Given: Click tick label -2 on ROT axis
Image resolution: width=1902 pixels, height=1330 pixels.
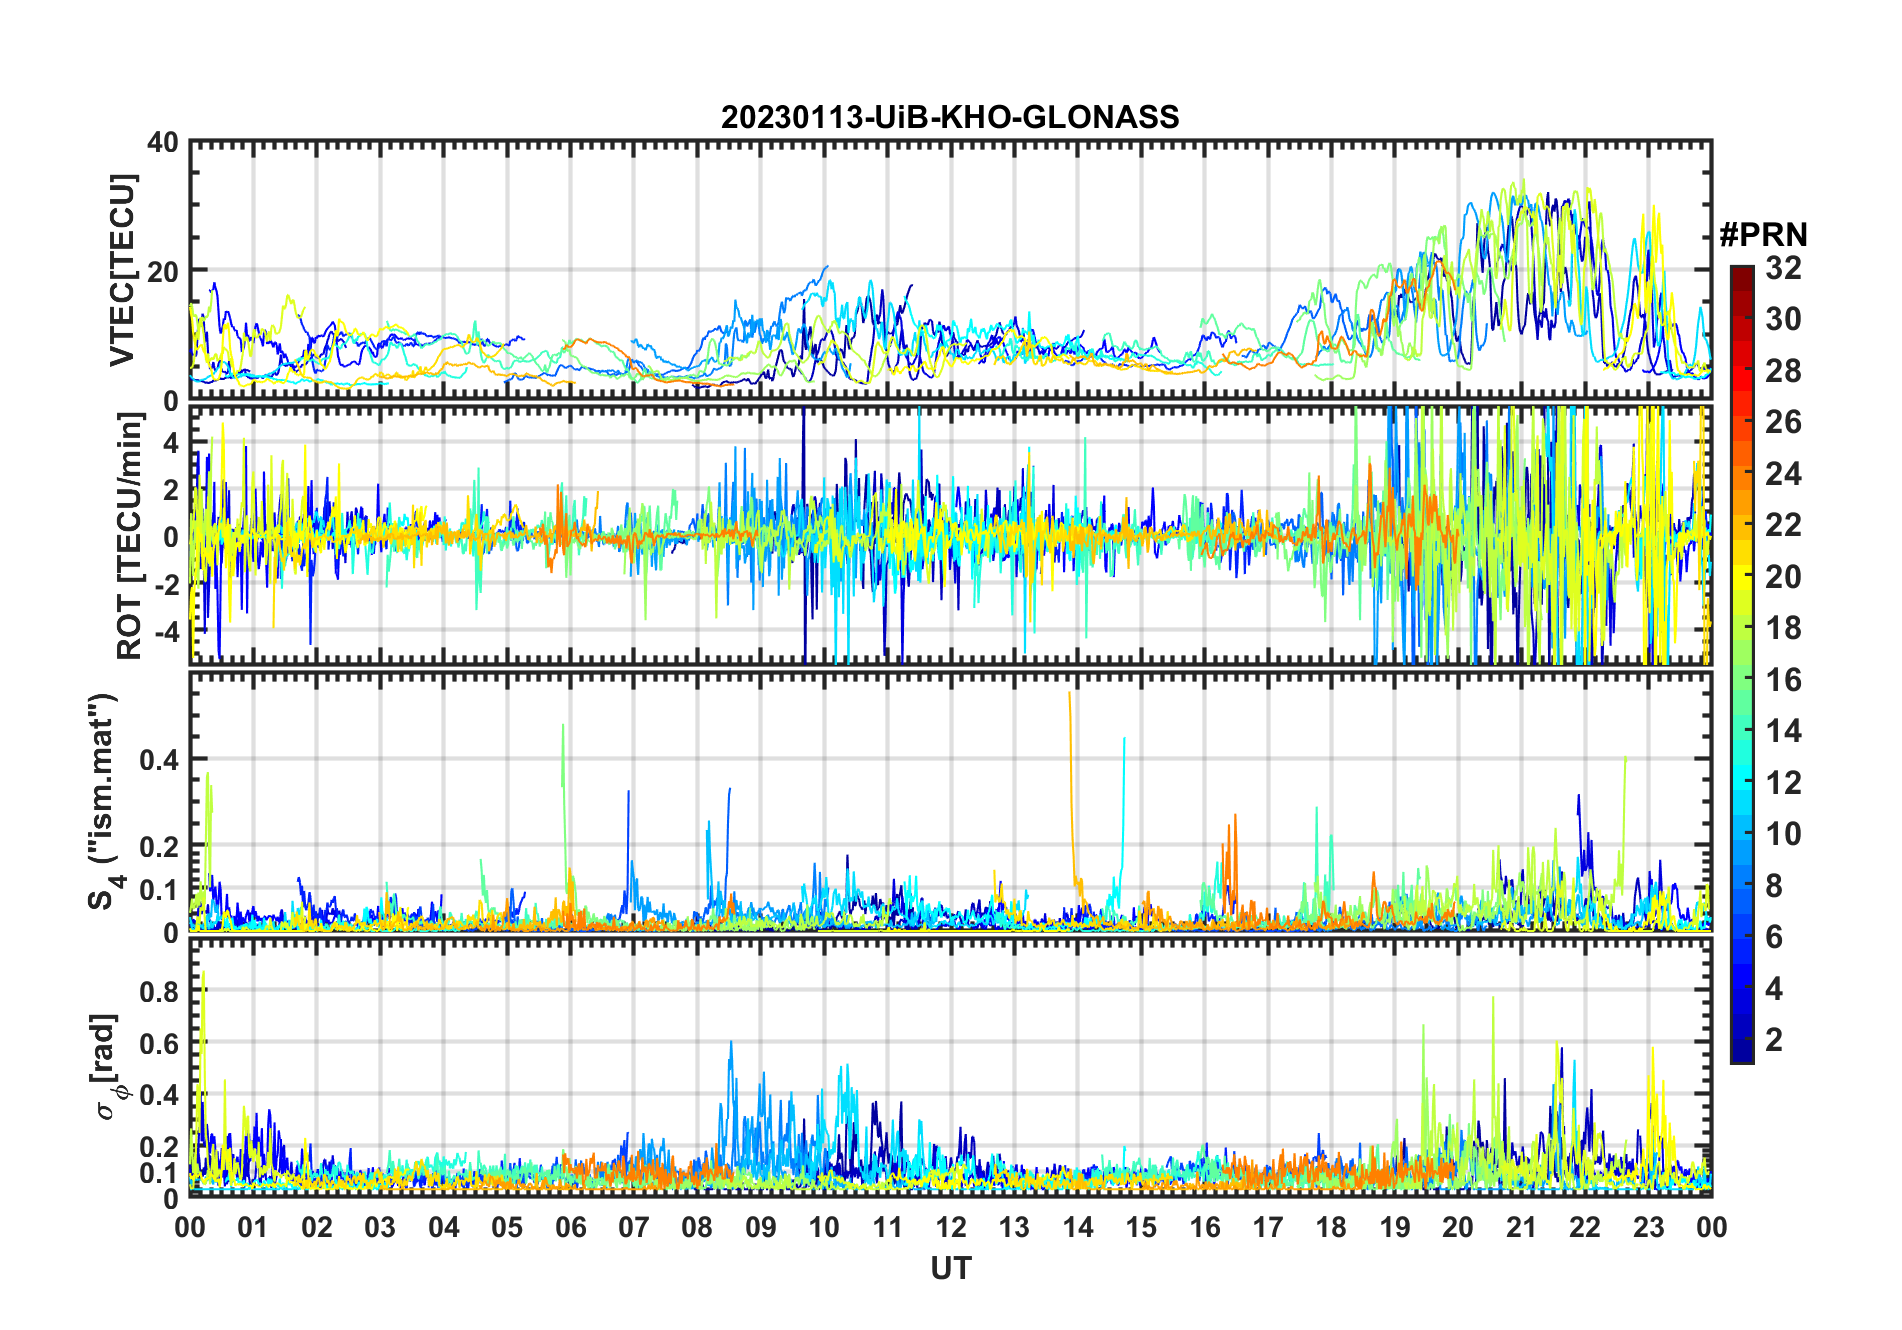Looking at the screenshot, I should coord(165,585).
